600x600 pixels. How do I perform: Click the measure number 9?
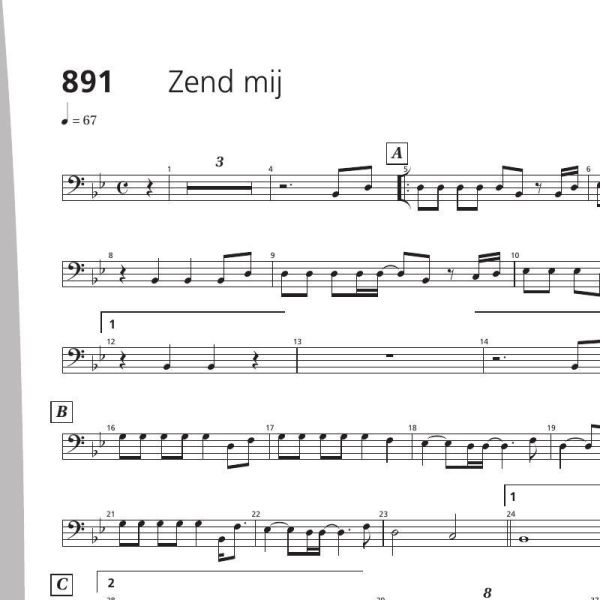[272, 255]
